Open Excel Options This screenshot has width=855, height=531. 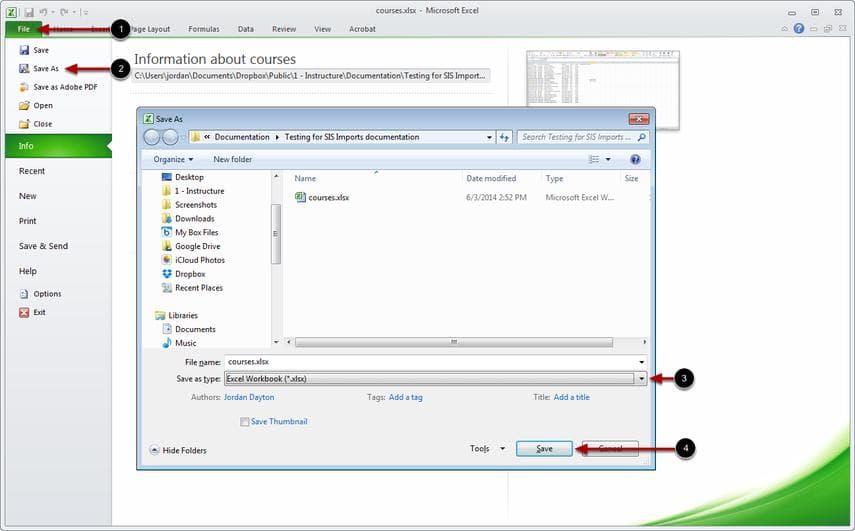tap(40, 294)
